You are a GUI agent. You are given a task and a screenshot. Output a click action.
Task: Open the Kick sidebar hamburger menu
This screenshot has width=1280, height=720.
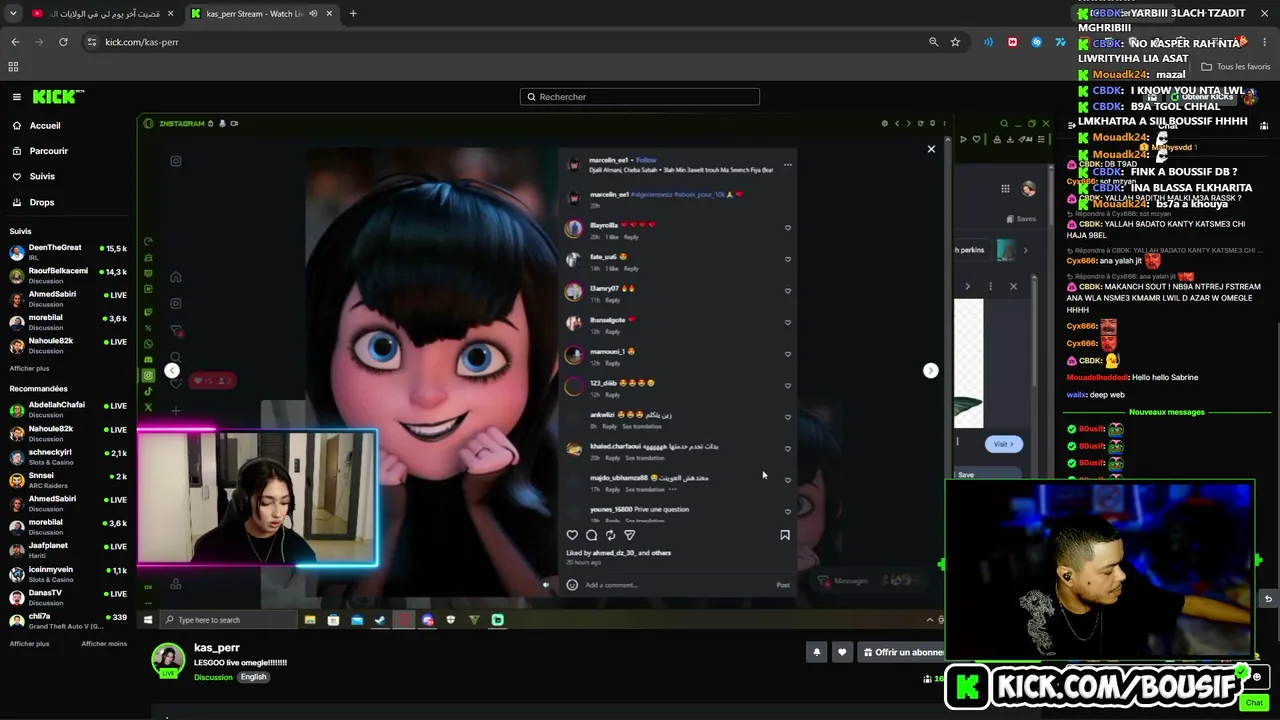pos(16,97)
